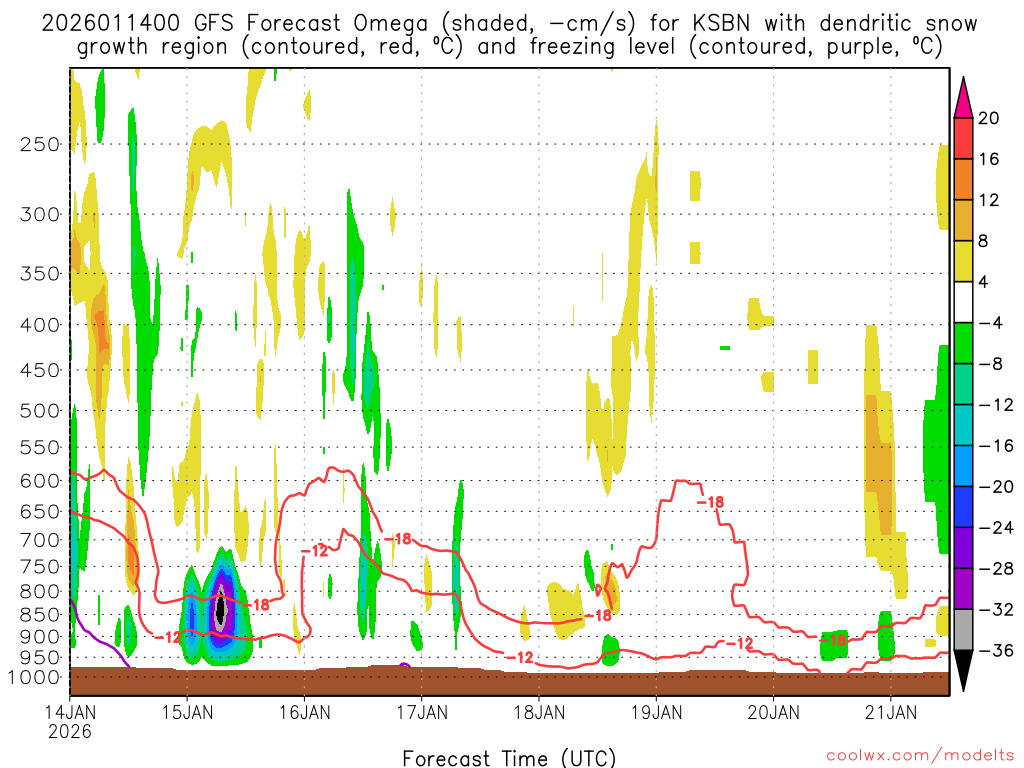Click the black omega maximum core on 15JAN

[221, 611]
